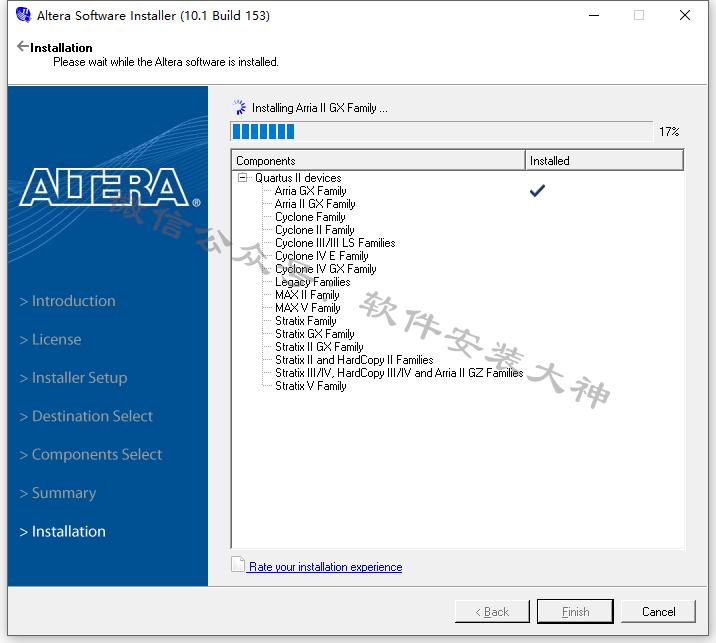Select Stratix II GX Family row
Screen dimensions: 716x643
pos(319,347)
